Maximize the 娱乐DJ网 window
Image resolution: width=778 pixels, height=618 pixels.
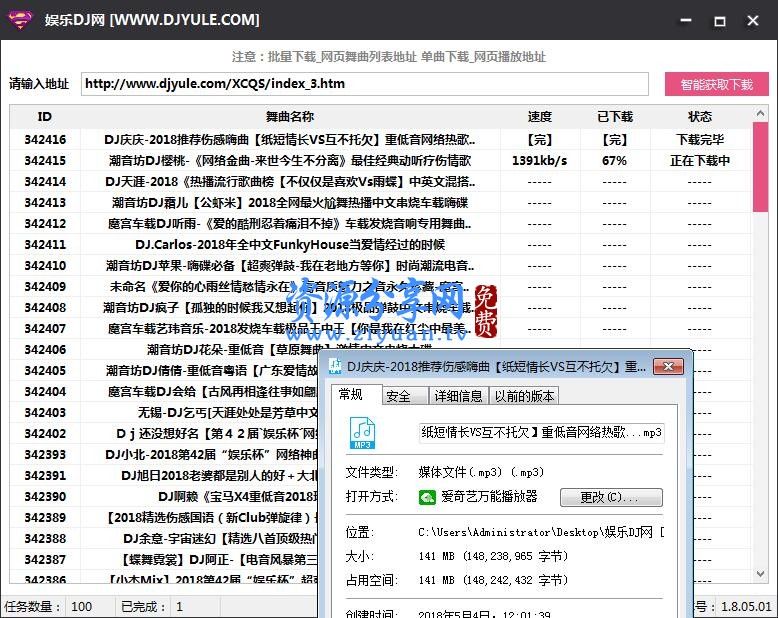click(x=719, y=21)
